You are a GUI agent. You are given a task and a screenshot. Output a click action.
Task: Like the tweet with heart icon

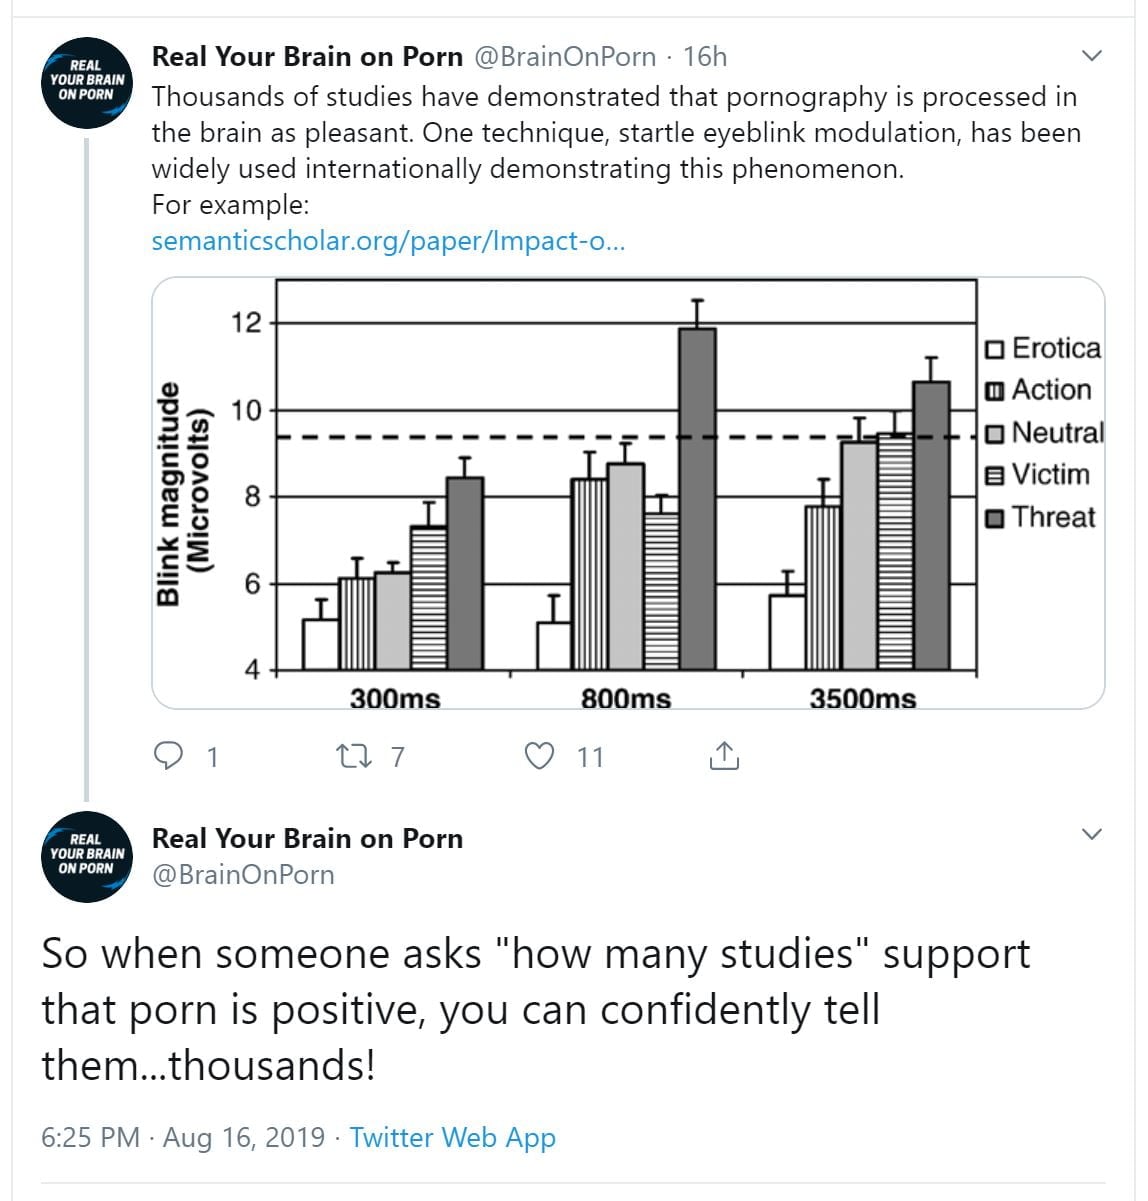[x=540, y=756]
